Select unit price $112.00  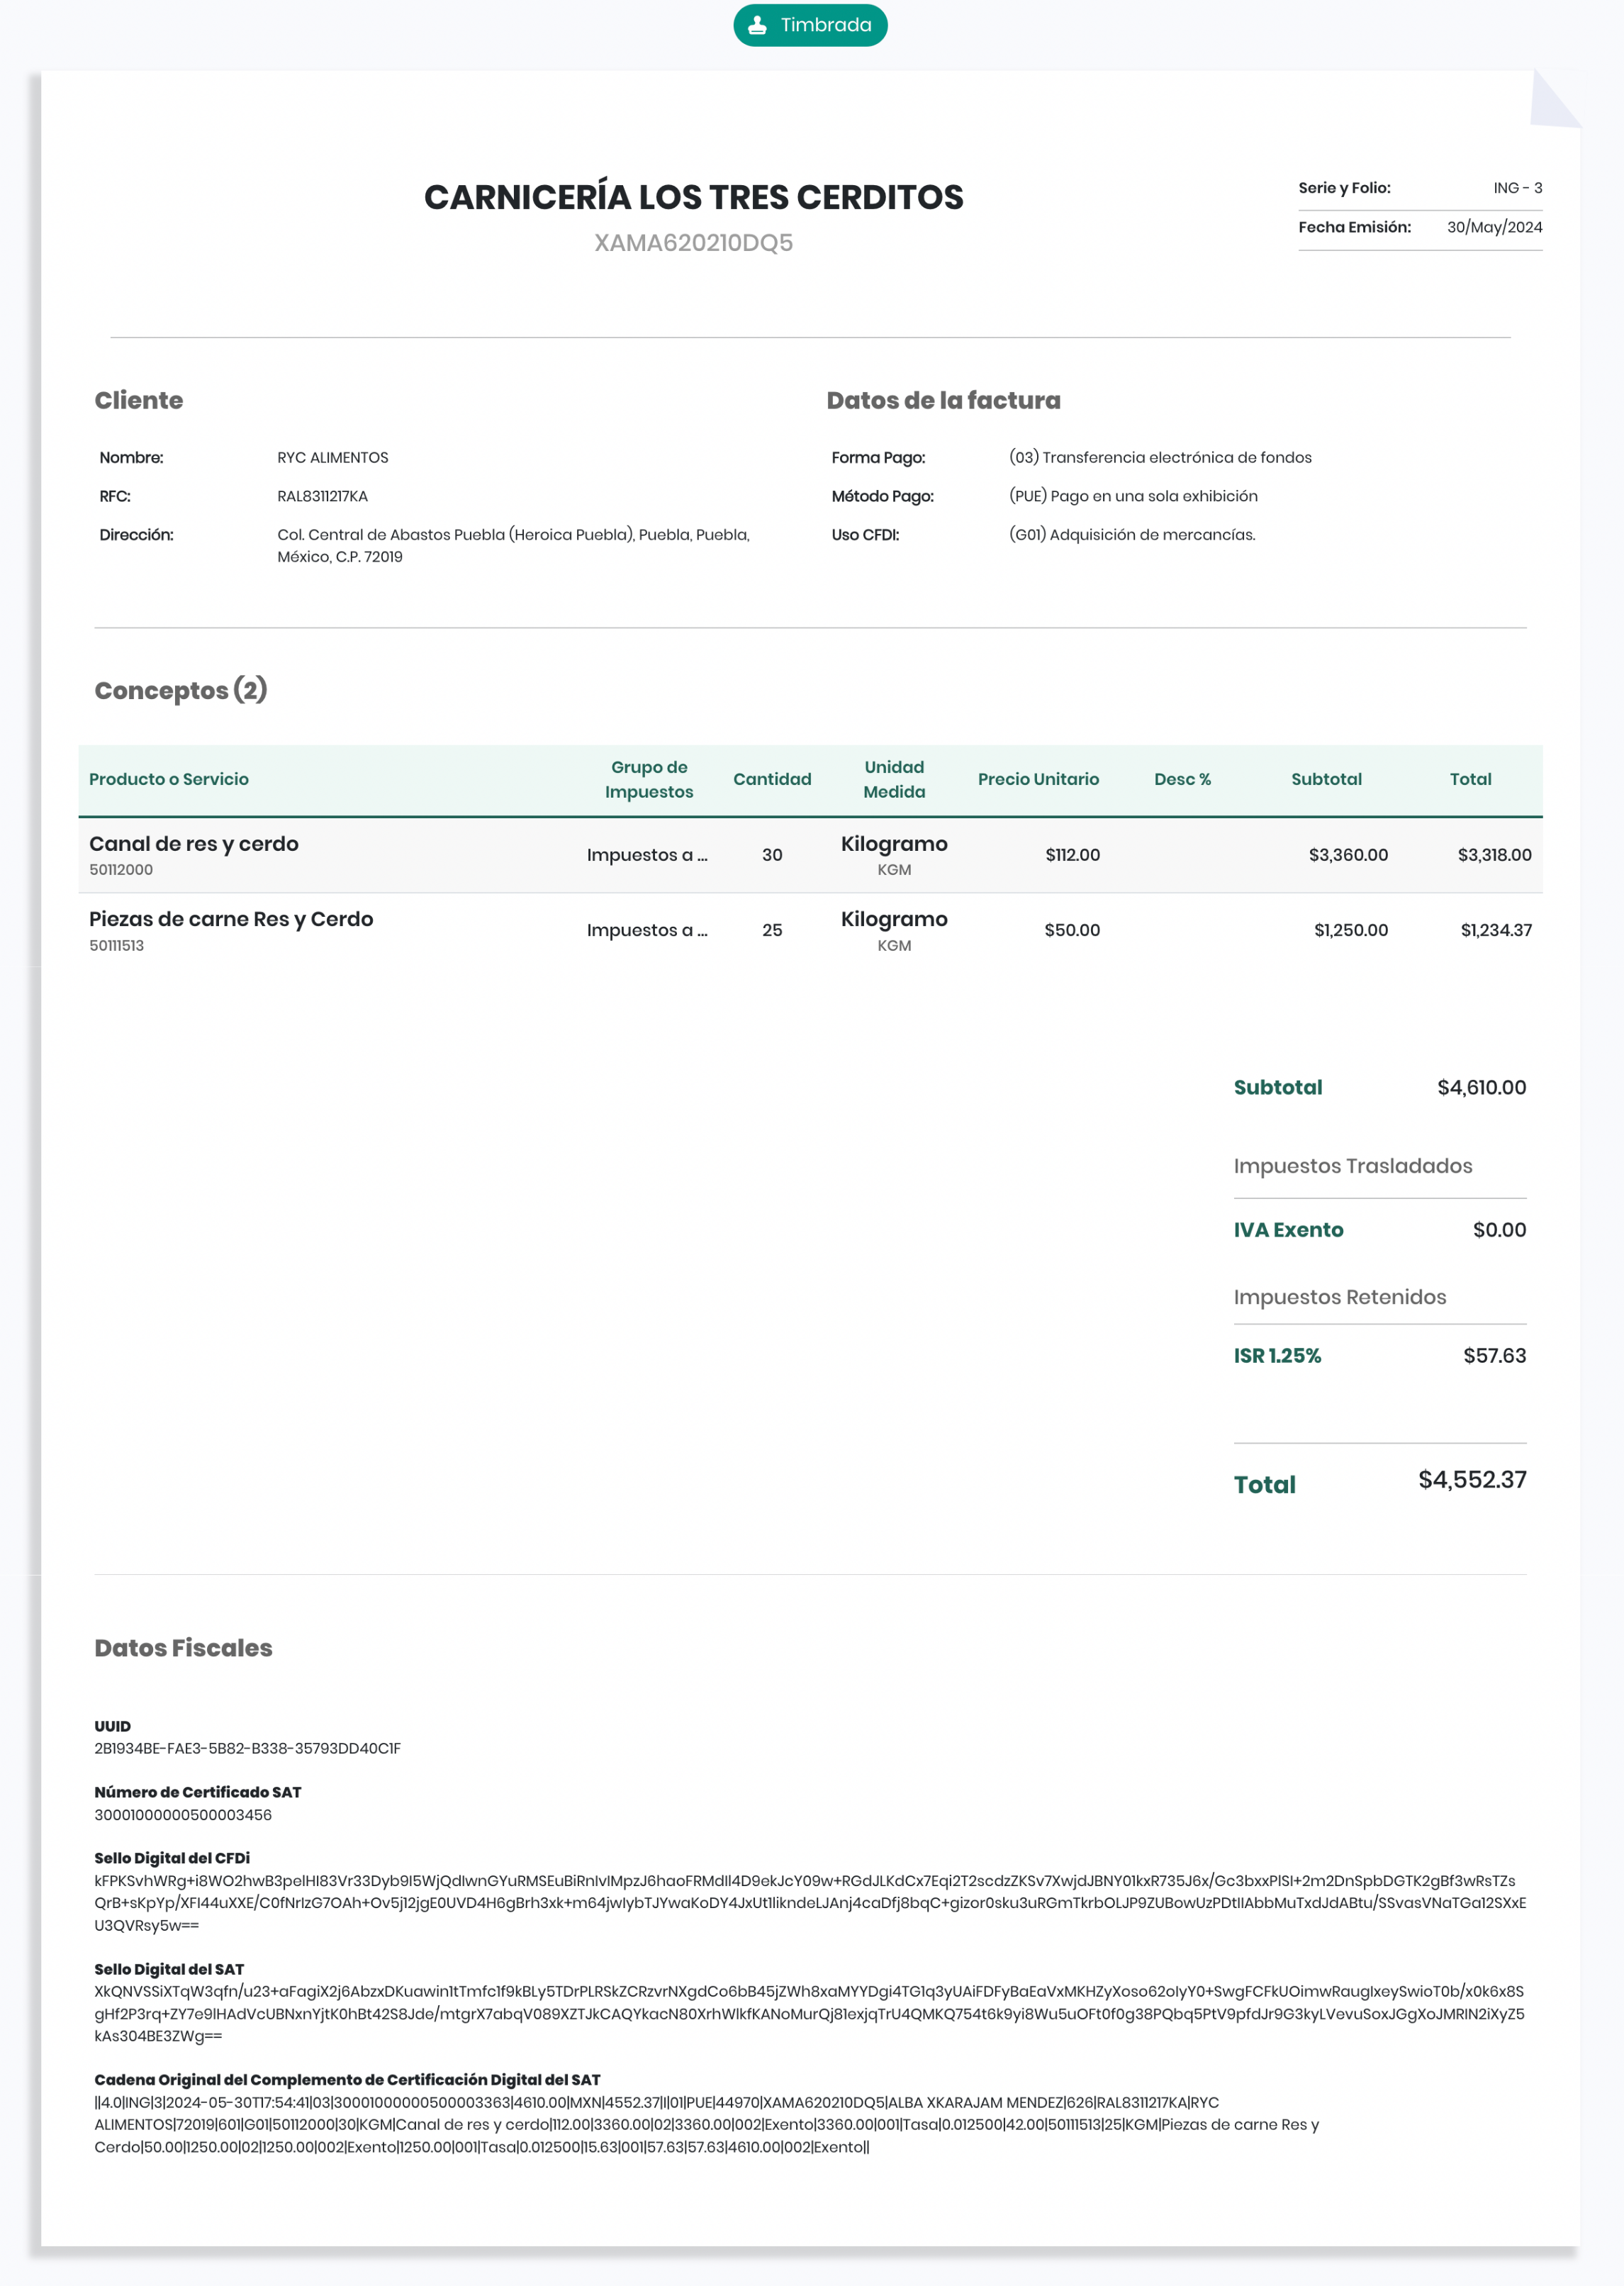coord(1072,855)
